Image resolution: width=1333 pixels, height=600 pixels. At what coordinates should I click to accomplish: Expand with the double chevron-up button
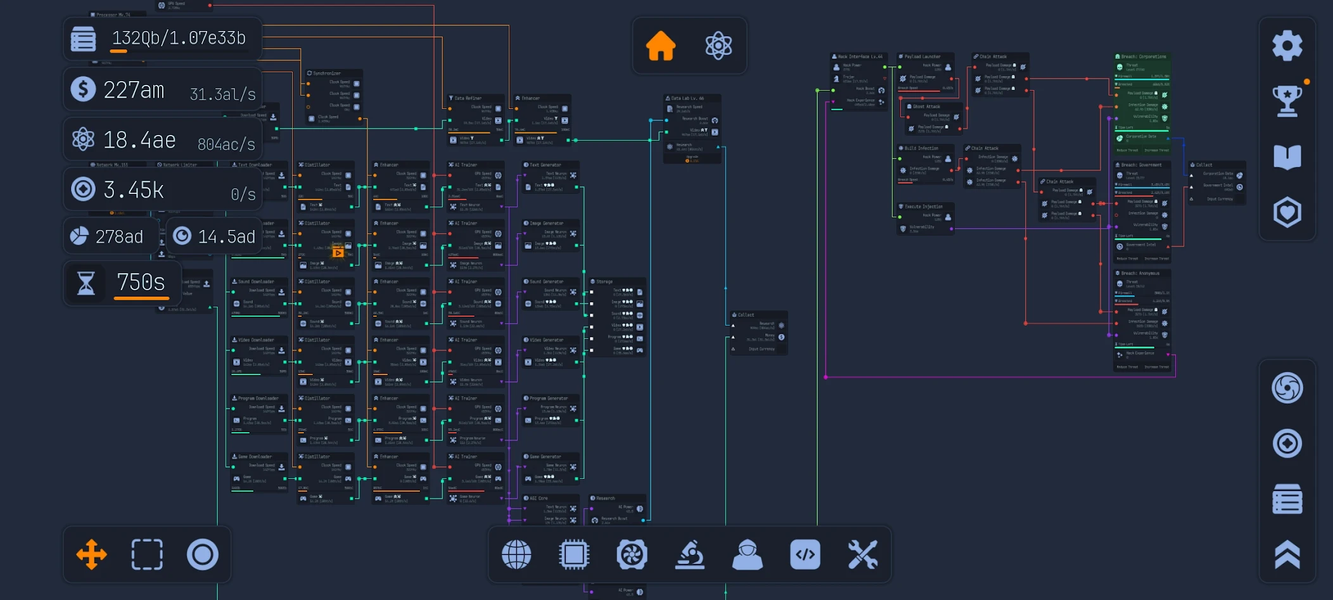[1287, 547]
